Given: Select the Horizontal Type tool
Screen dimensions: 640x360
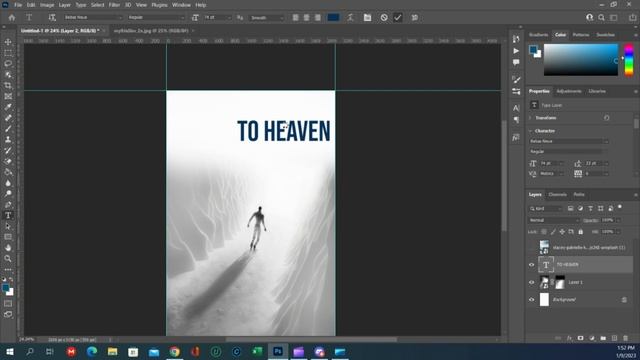Looking at the screenshot, I should [8, 215].
